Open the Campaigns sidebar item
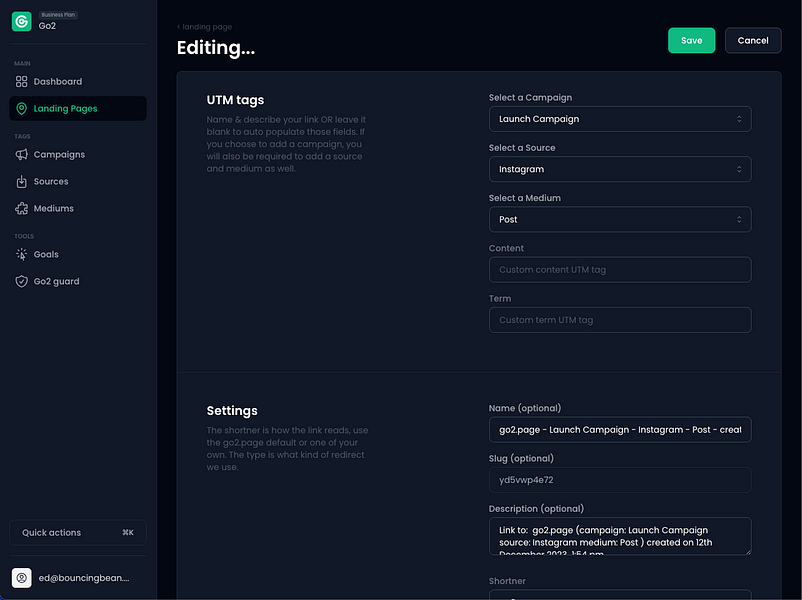802x600 pixels. pos(59,154)
